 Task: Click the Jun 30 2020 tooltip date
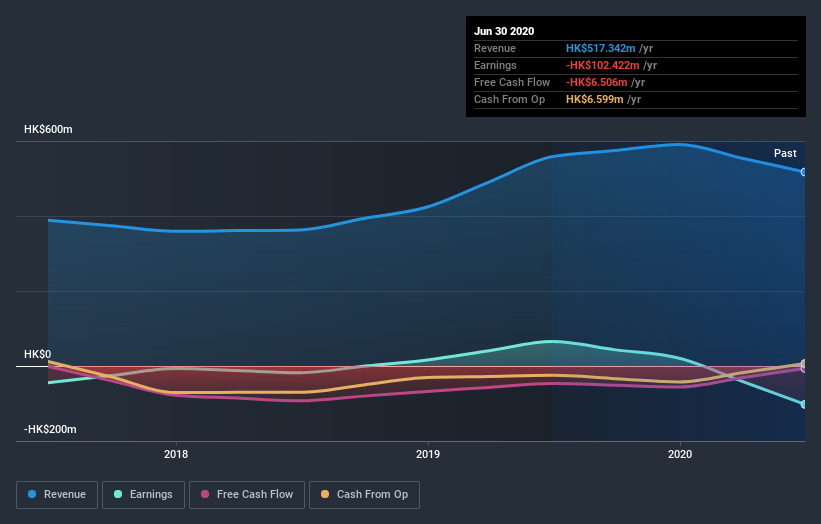tap(504, 31)
